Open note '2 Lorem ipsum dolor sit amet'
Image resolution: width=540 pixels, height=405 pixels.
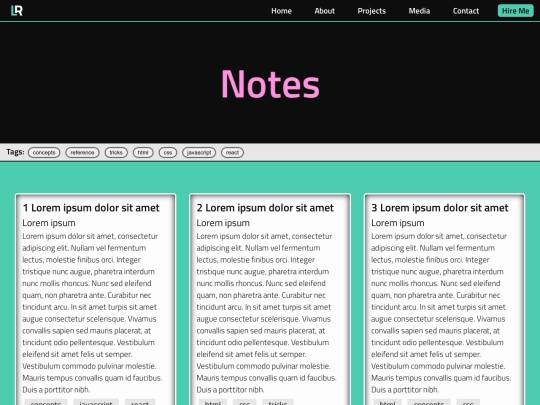tap(265, 208)
